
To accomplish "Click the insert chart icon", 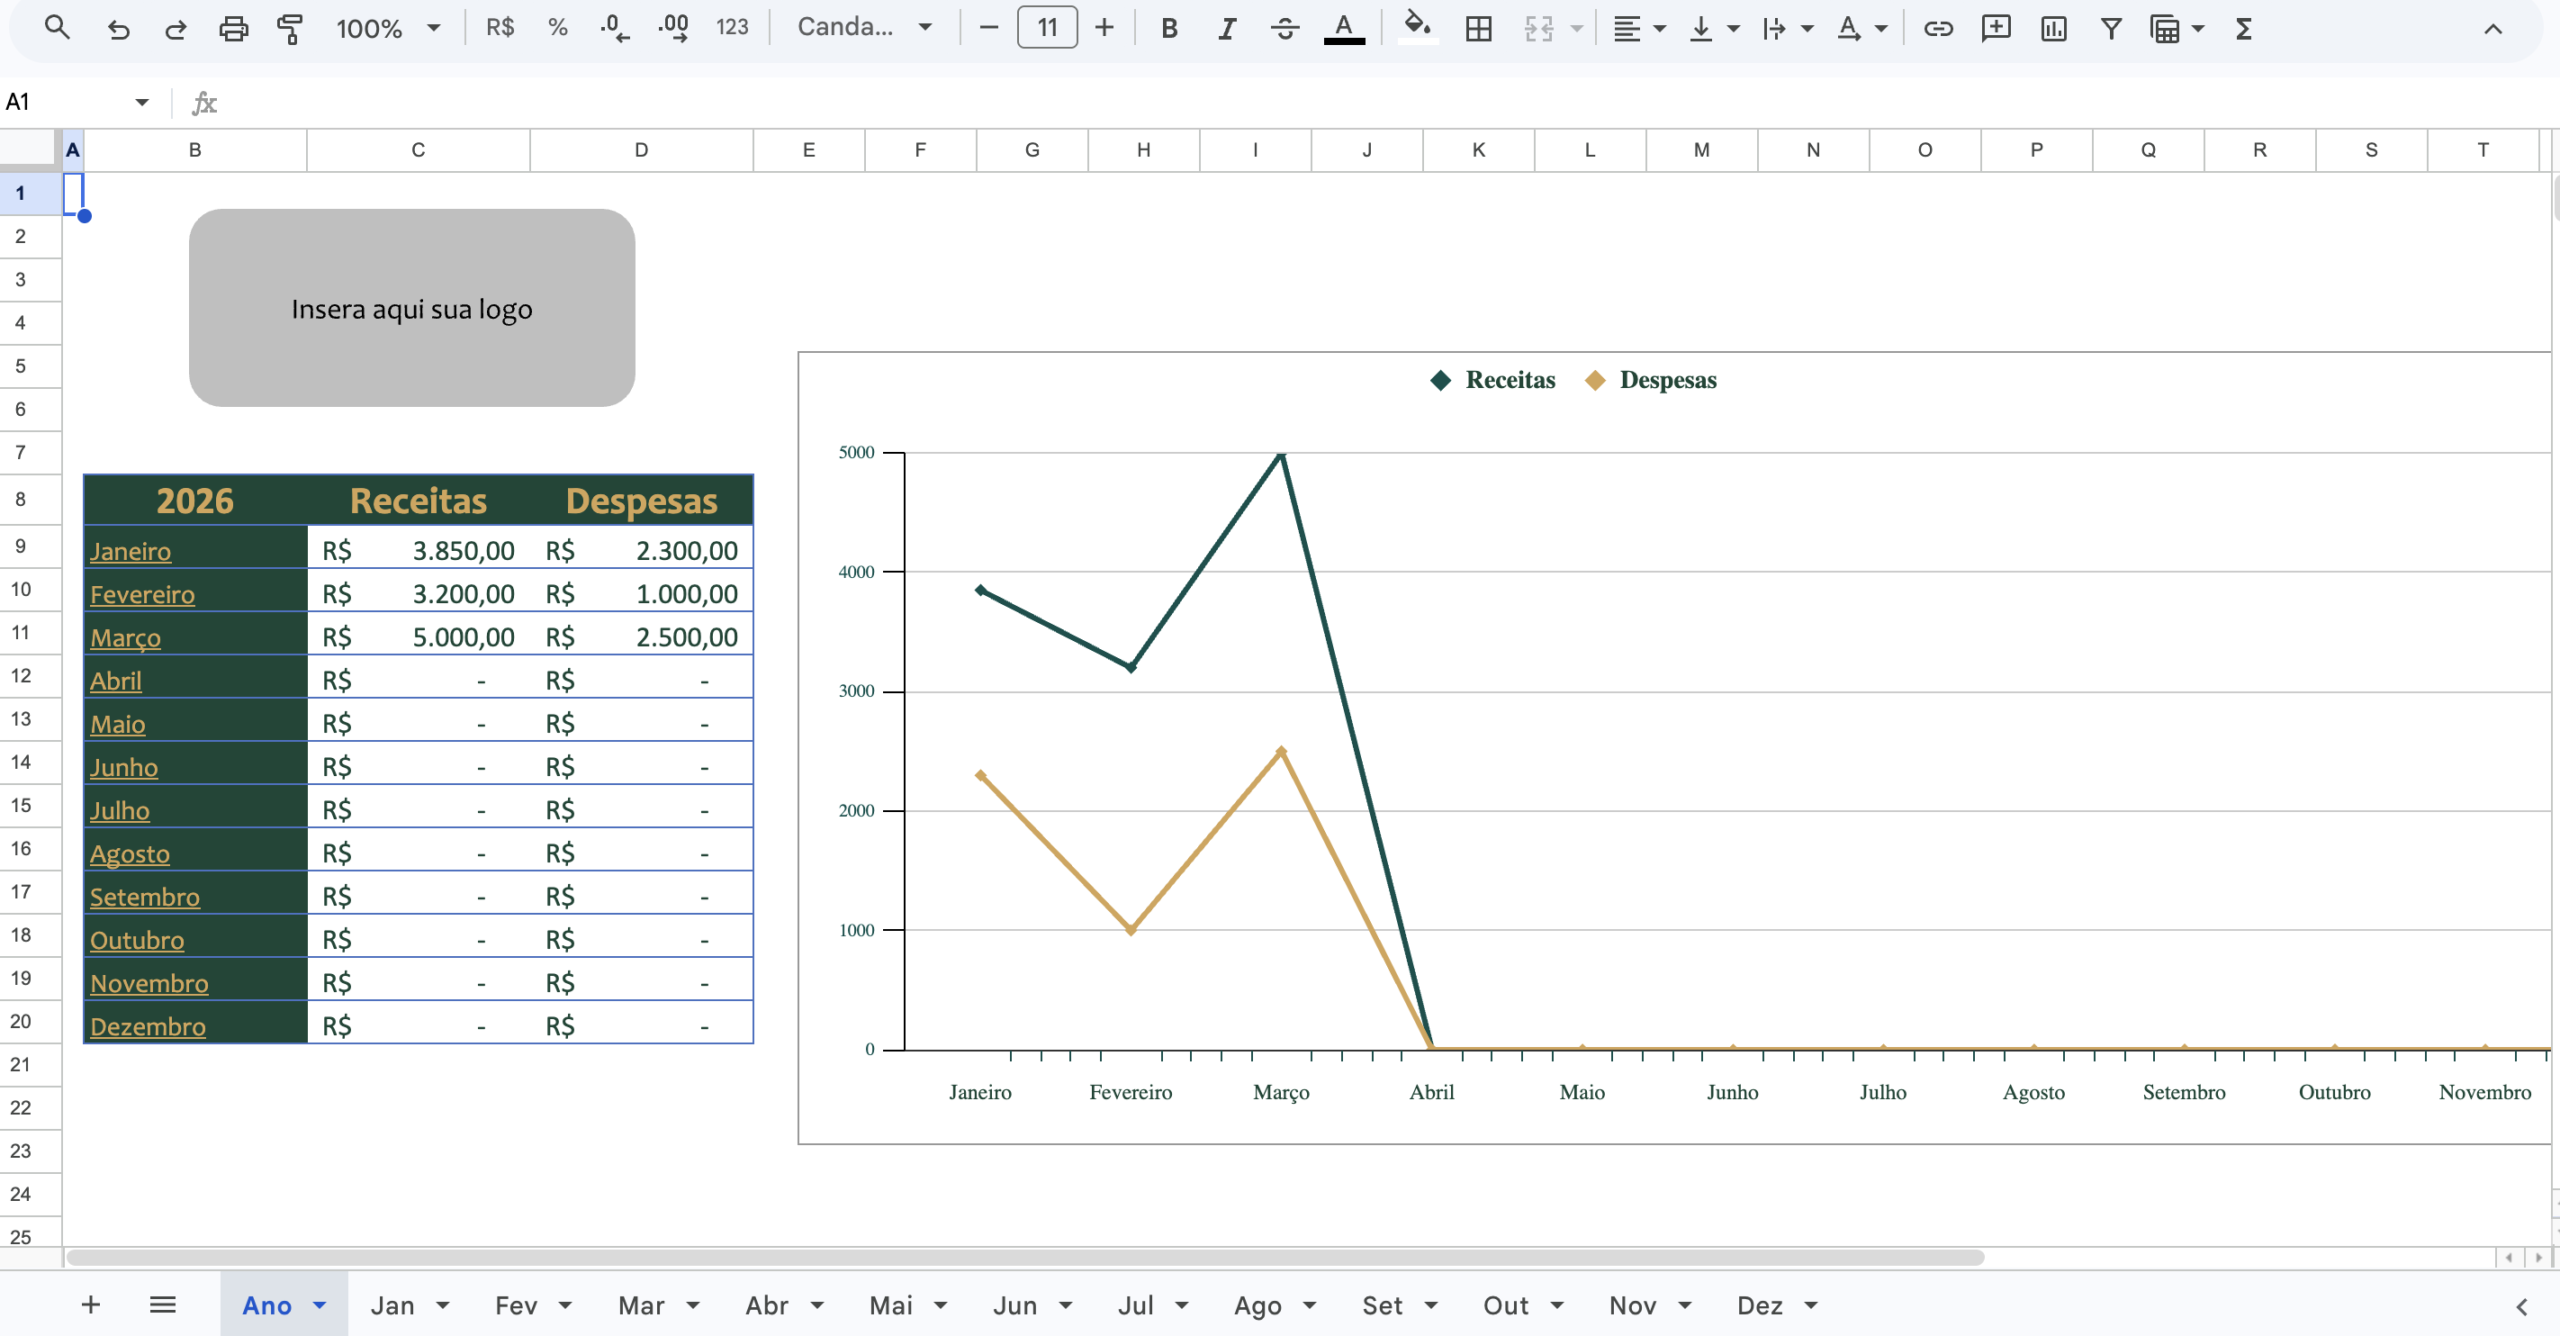I will tap(2053, 28).
